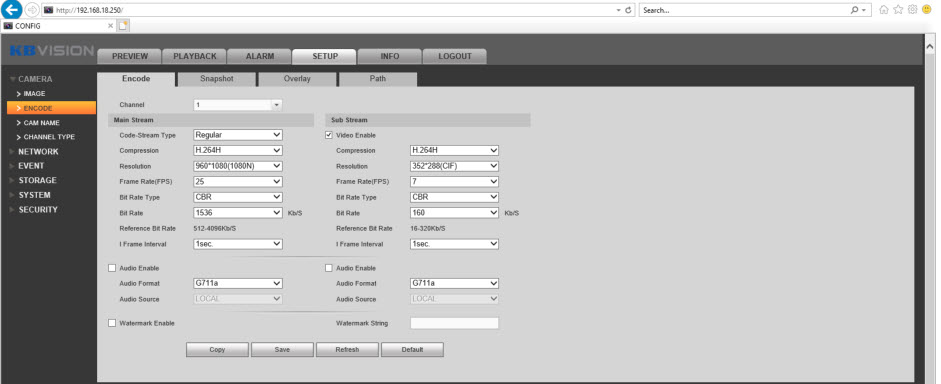
Task: Open a new browser tab
Action: [123, 25]
